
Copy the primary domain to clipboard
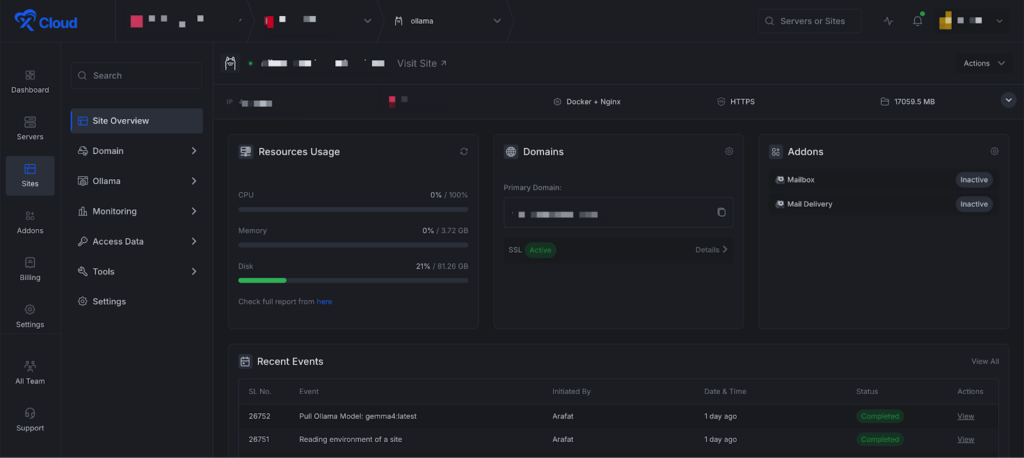pyautogui.click(x=721, y=212)
